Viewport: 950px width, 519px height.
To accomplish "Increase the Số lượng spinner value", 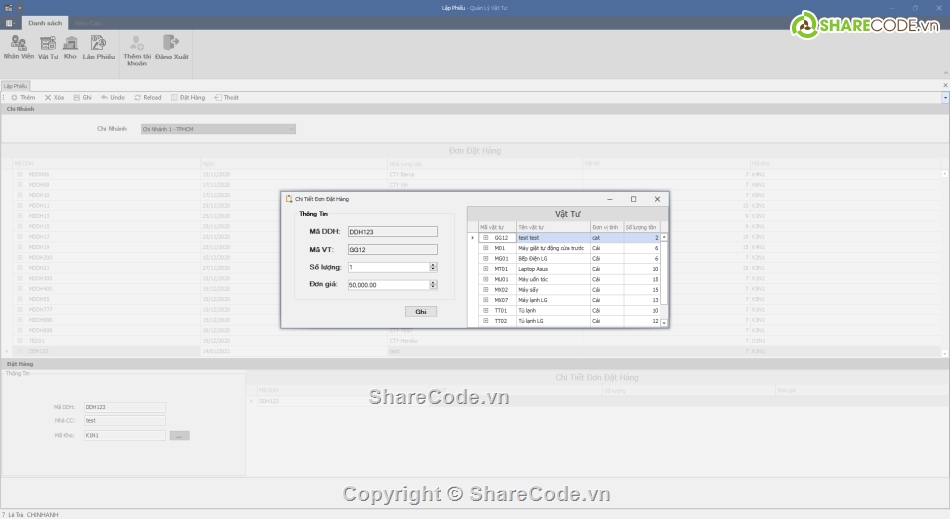I will 433,265.
